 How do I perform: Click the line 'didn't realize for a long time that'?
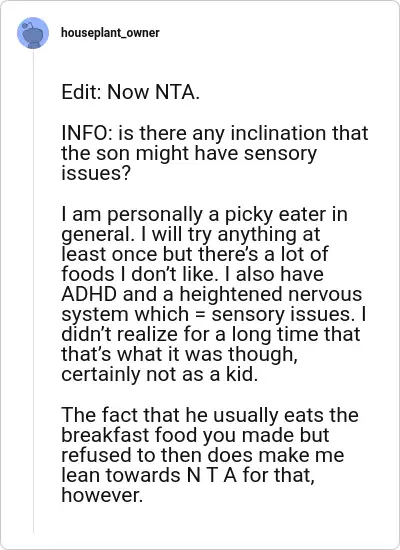[211, 334]
